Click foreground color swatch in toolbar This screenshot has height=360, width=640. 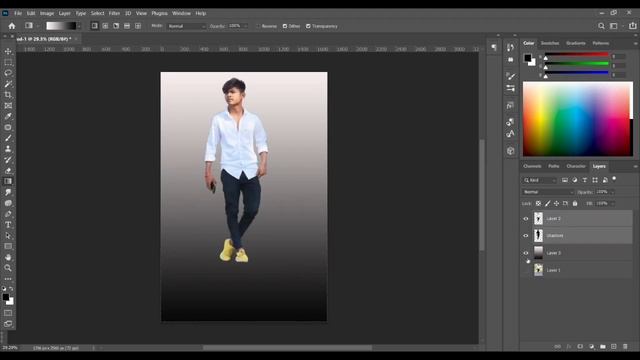pyautogui.click(x=6, y=297)
